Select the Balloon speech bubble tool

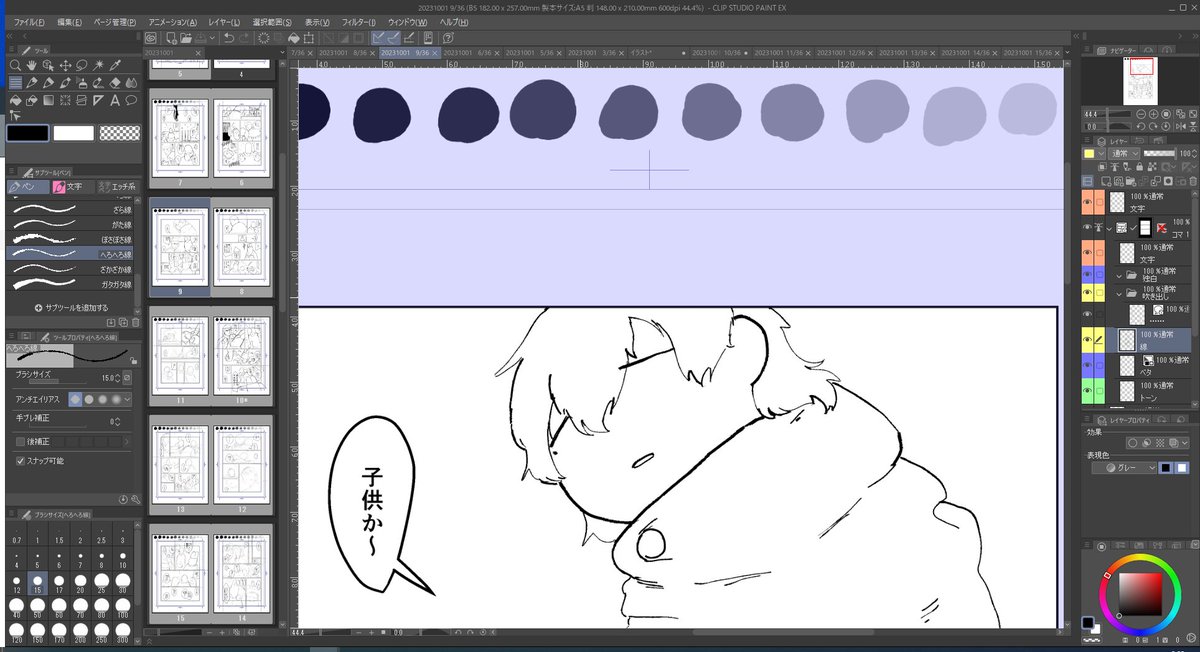[131, 100]
